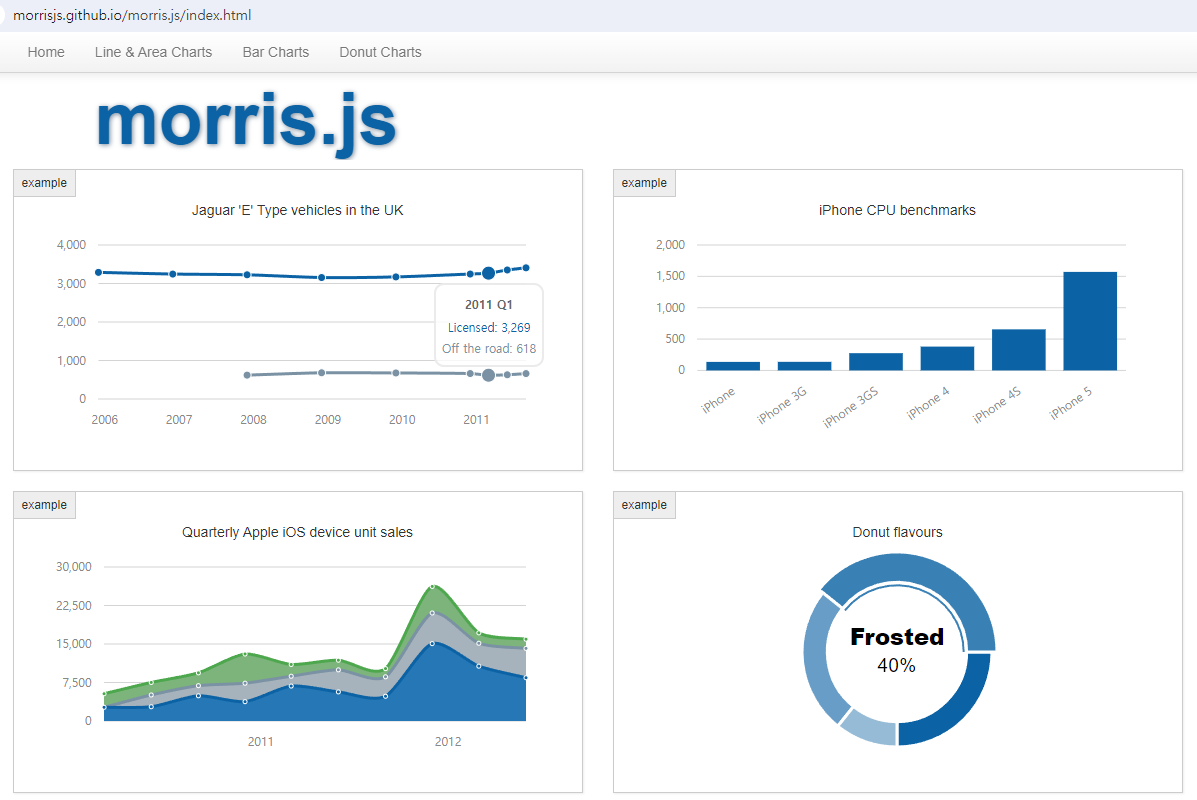Image resolution: width=1197 pixels, height=800 pixels.
Task: Show example code for iPhone CPU benchmarks
Action: tap(644, 183)
